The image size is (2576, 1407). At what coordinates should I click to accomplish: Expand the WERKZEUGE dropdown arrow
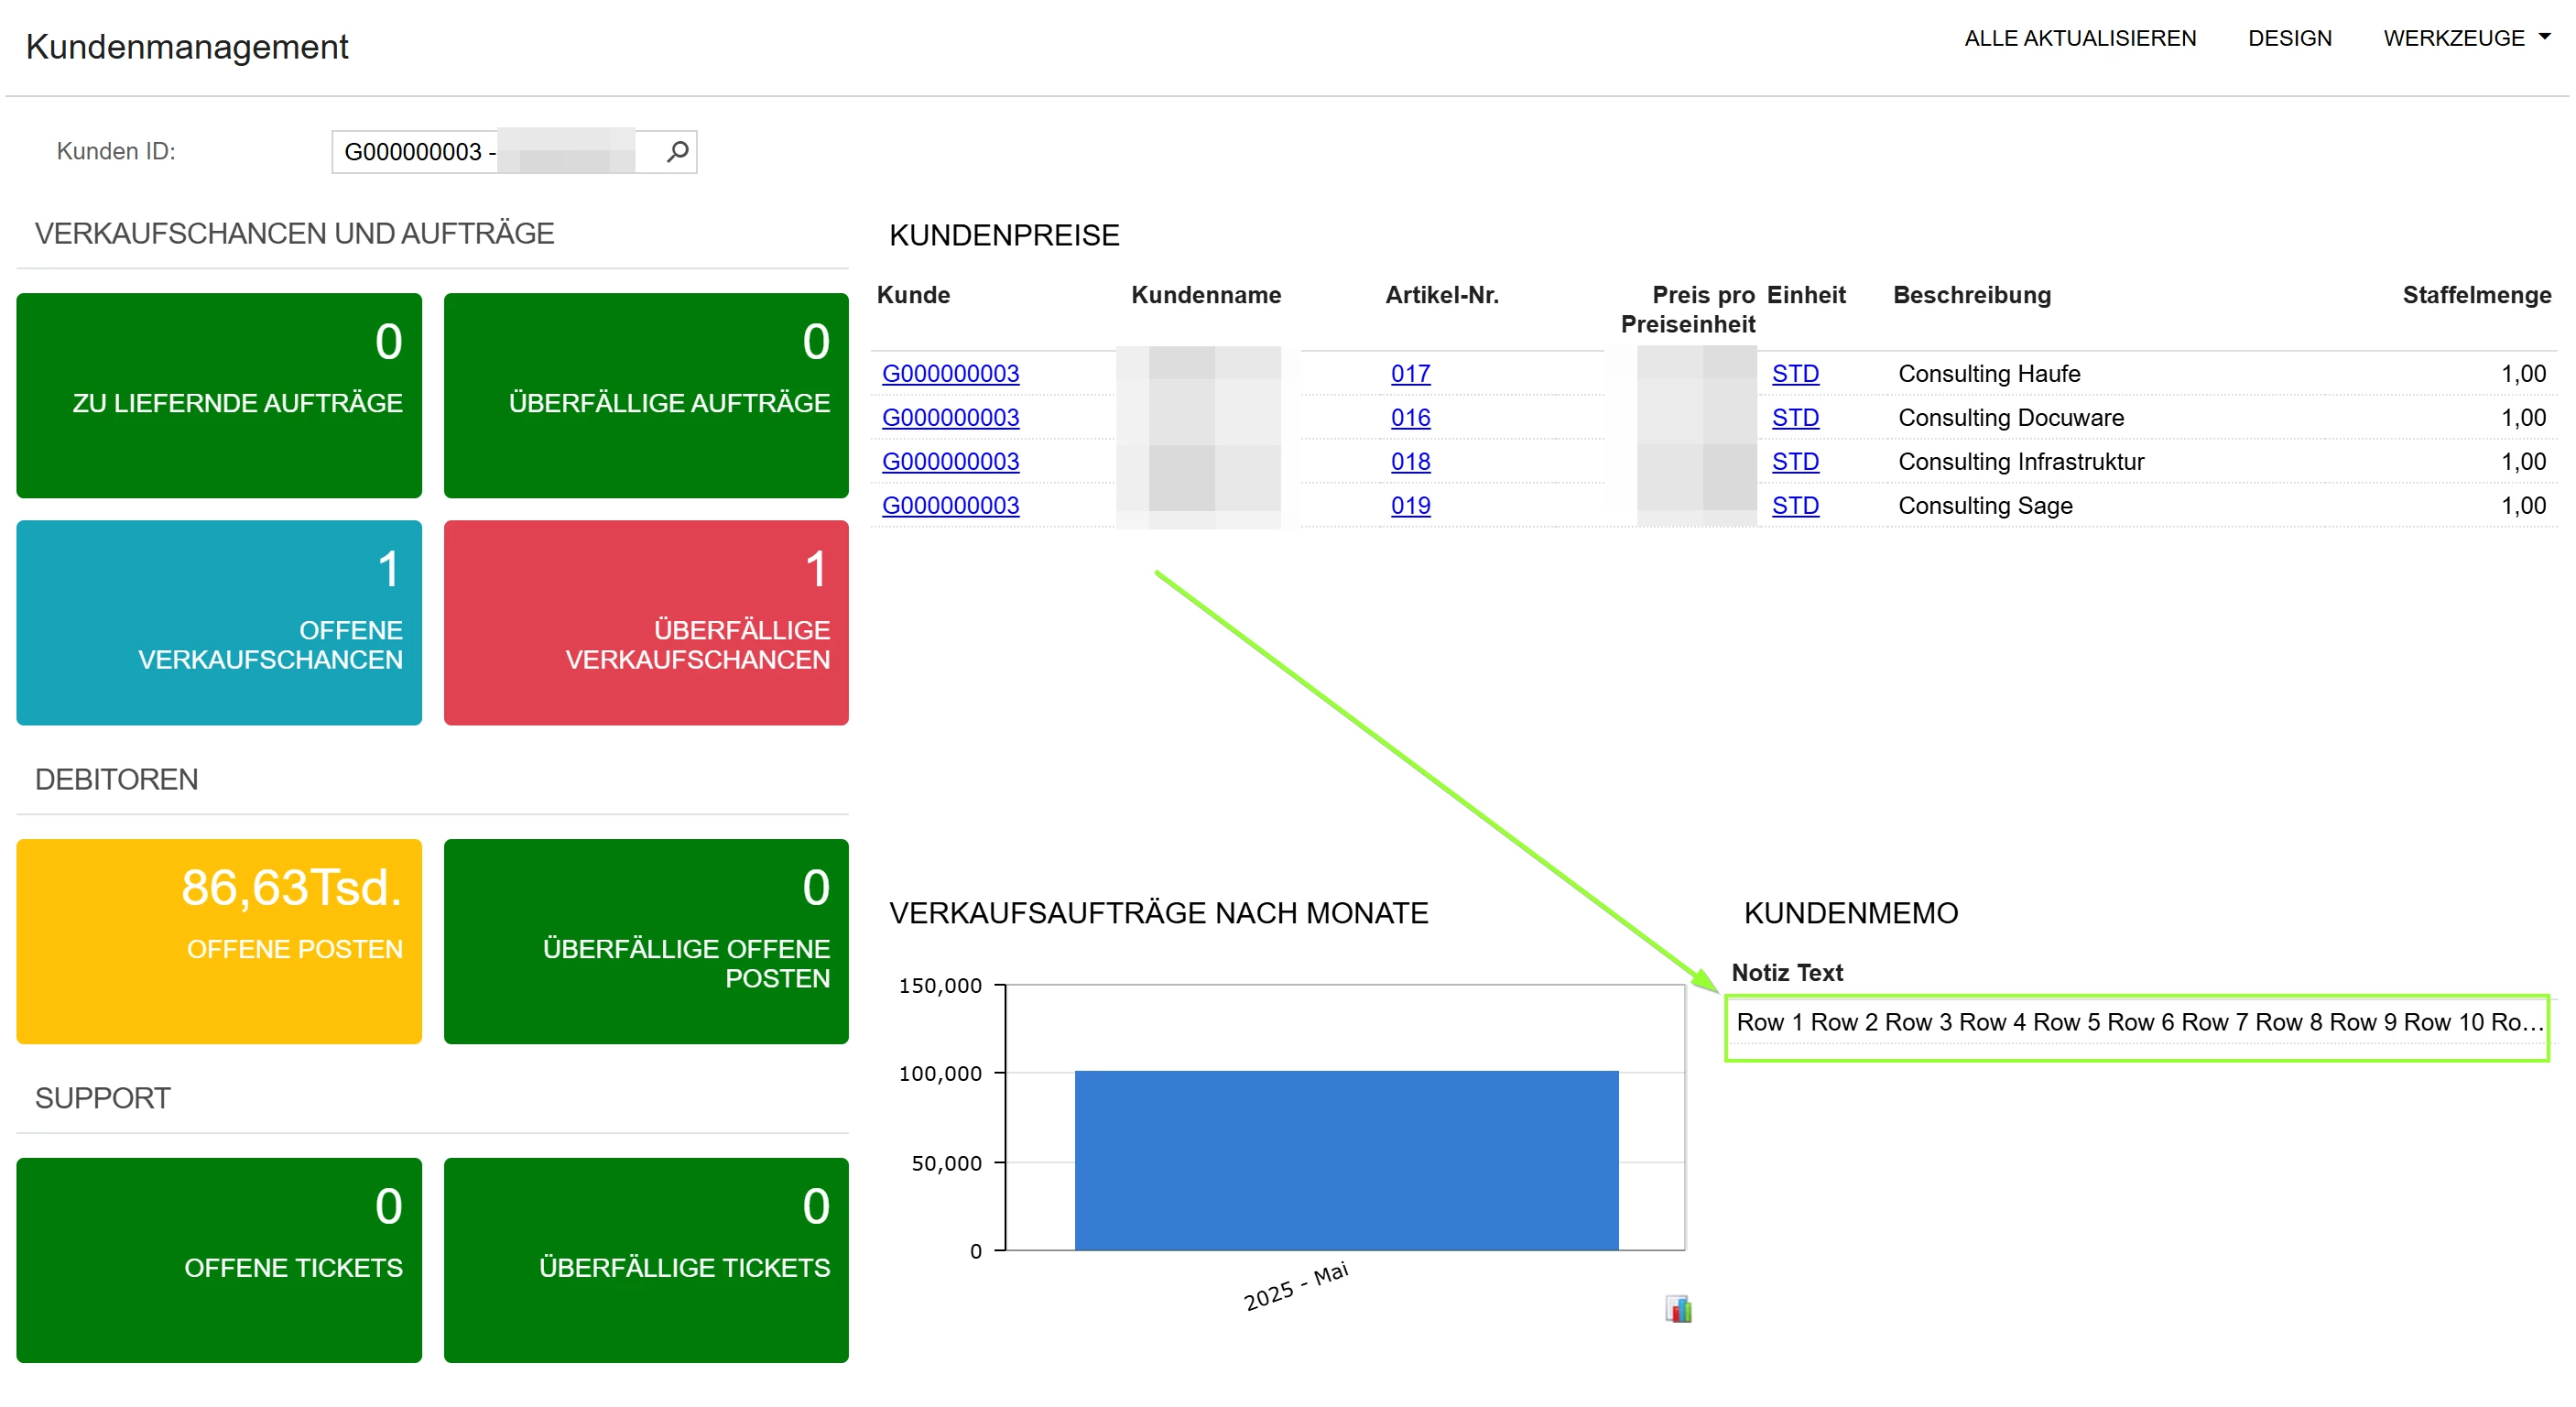tap(2544, 37)
